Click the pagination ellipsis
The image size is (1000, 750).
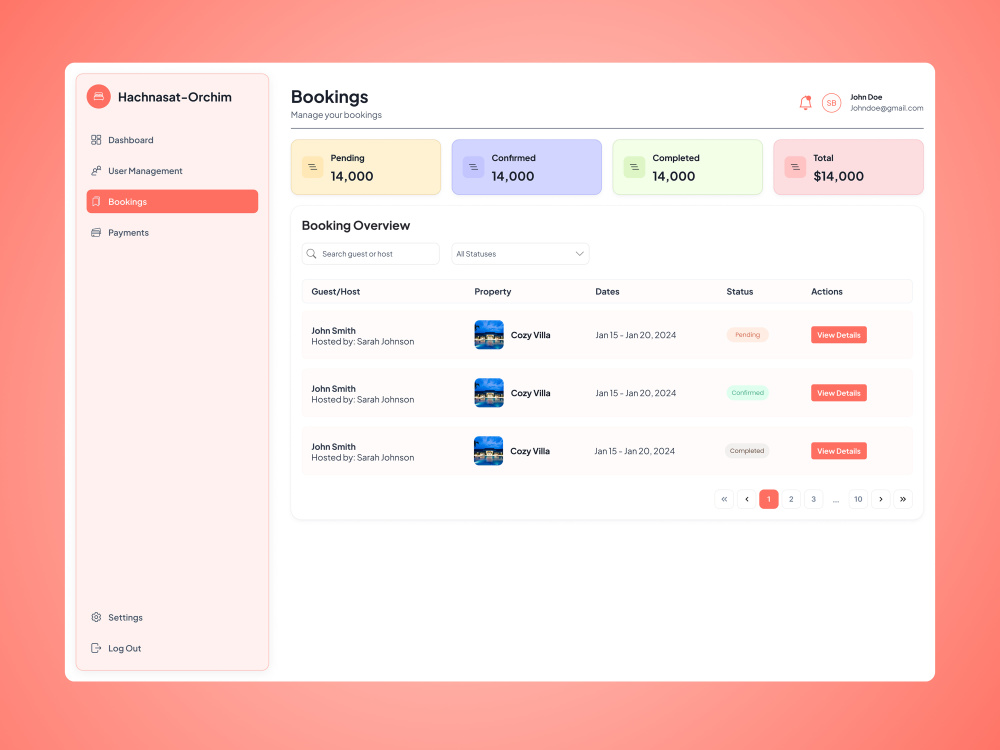[x=835, y=501]
